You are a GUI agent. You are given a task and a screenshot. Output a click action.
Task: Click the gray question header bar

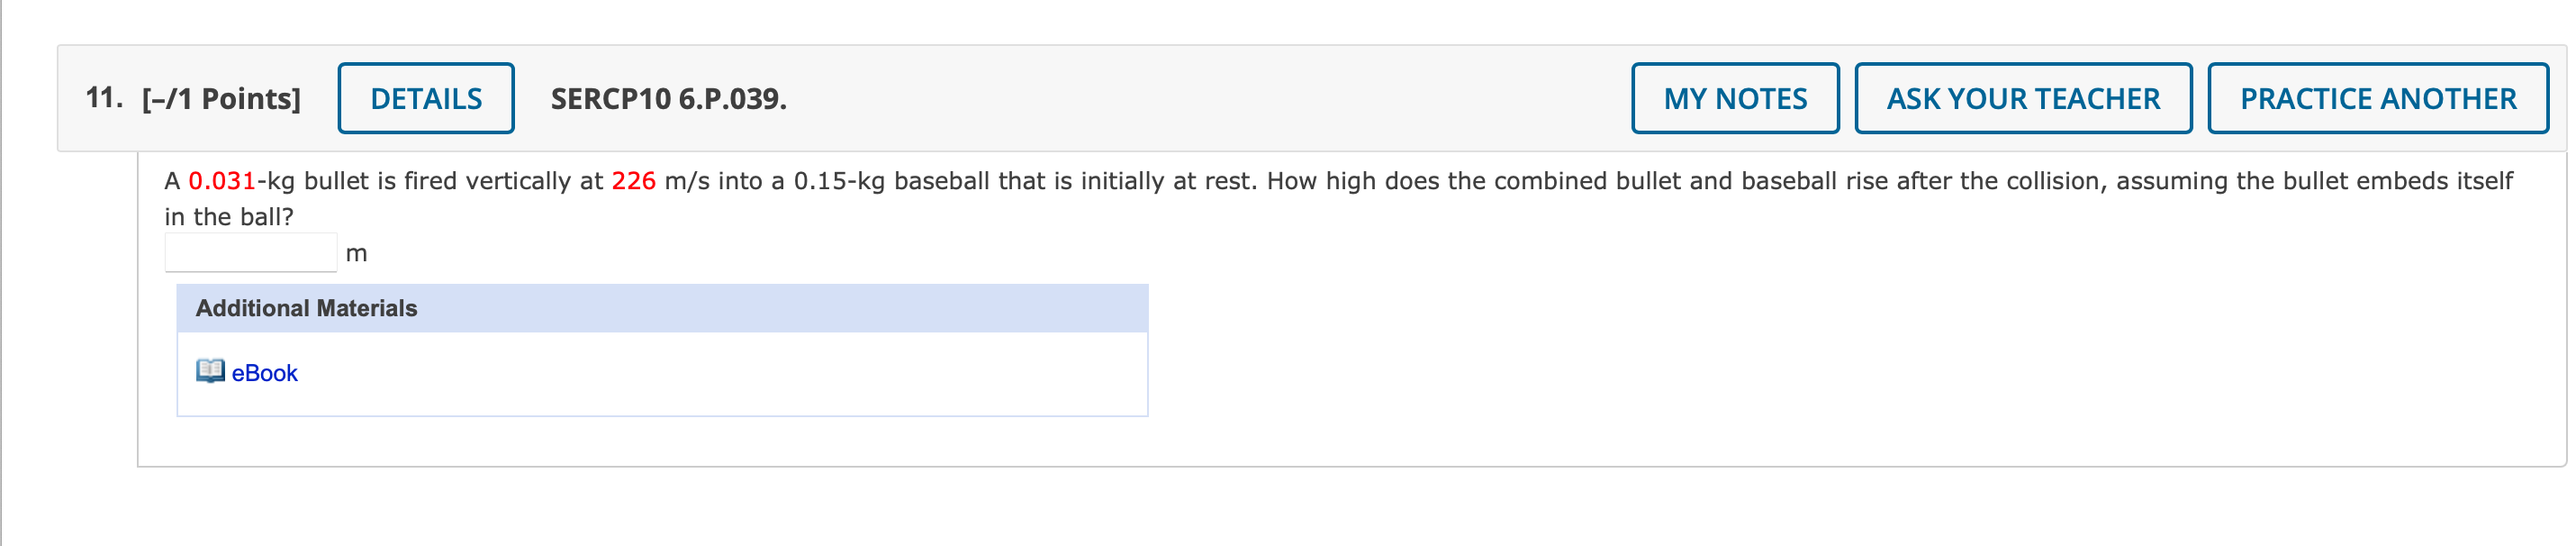pyautogui.click(x=1200, y=98)
